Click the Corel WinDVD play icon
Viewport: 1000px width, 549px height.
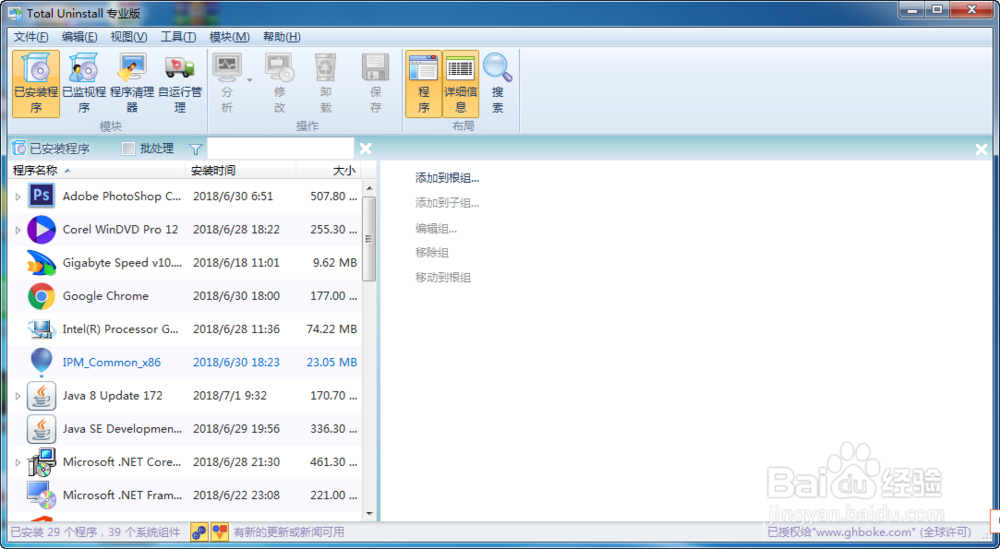(x=41, y=230)
